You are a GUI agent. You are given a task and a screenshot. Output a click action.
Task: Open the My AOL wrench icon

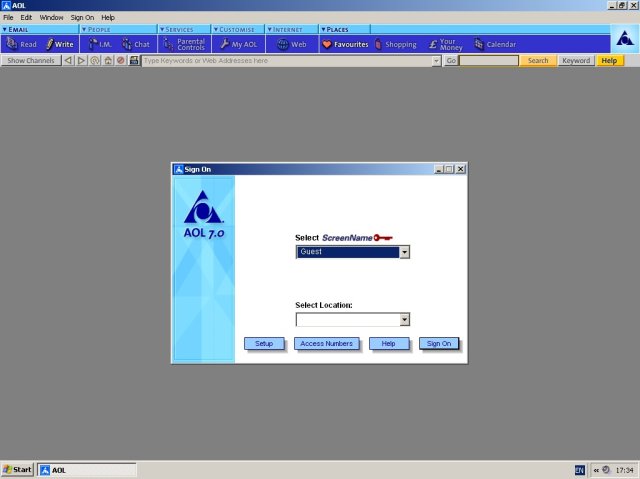click(239, 44)
